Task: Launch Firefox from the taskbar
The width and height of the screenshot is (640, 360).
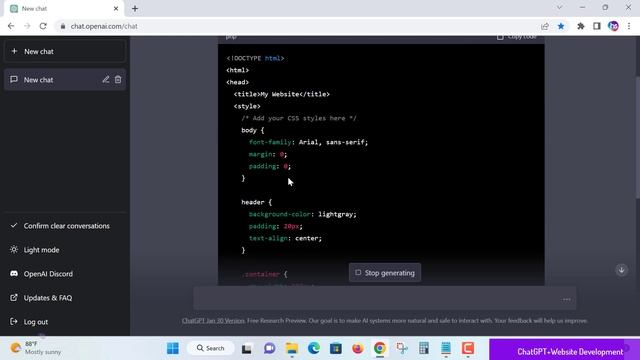Action: pyautogui.click(x=358, y=348)
